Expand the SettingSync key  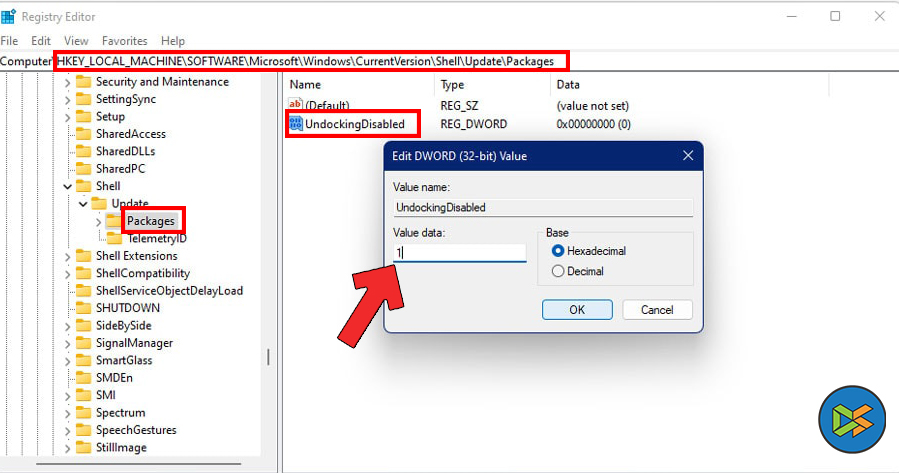67,100
